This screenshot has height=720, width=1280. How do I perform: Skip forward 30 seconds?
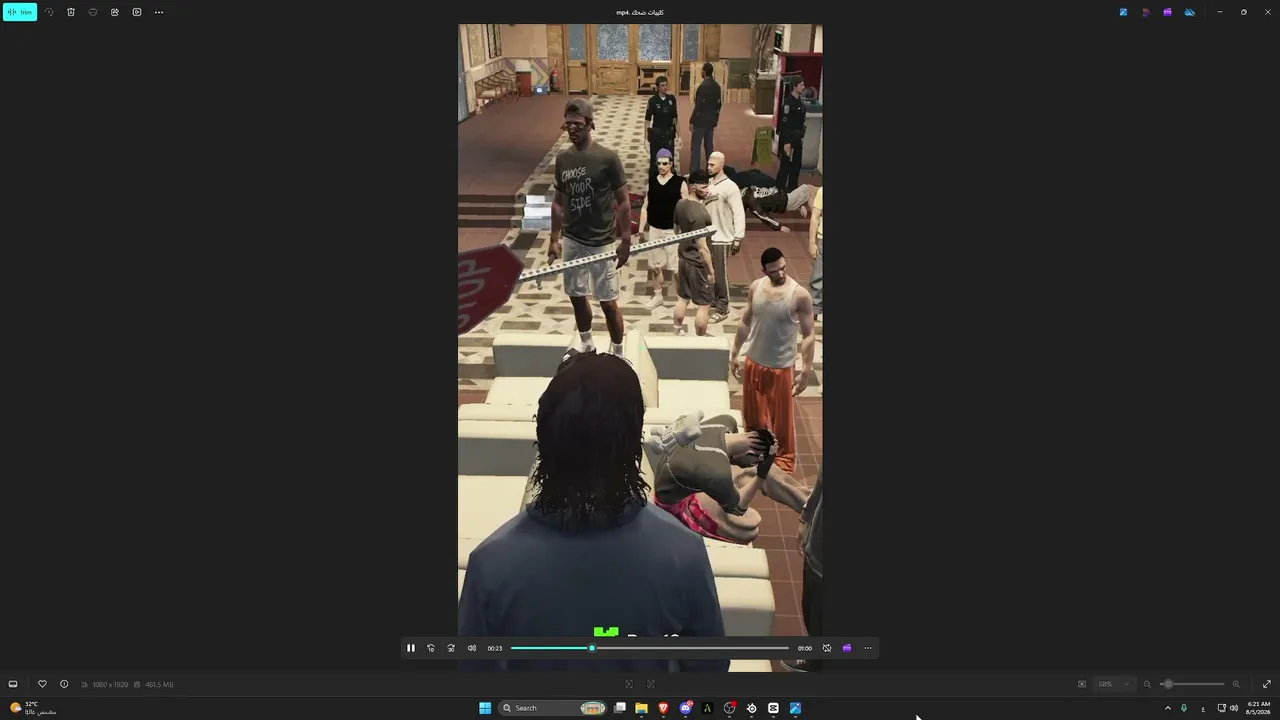[451, 648]
